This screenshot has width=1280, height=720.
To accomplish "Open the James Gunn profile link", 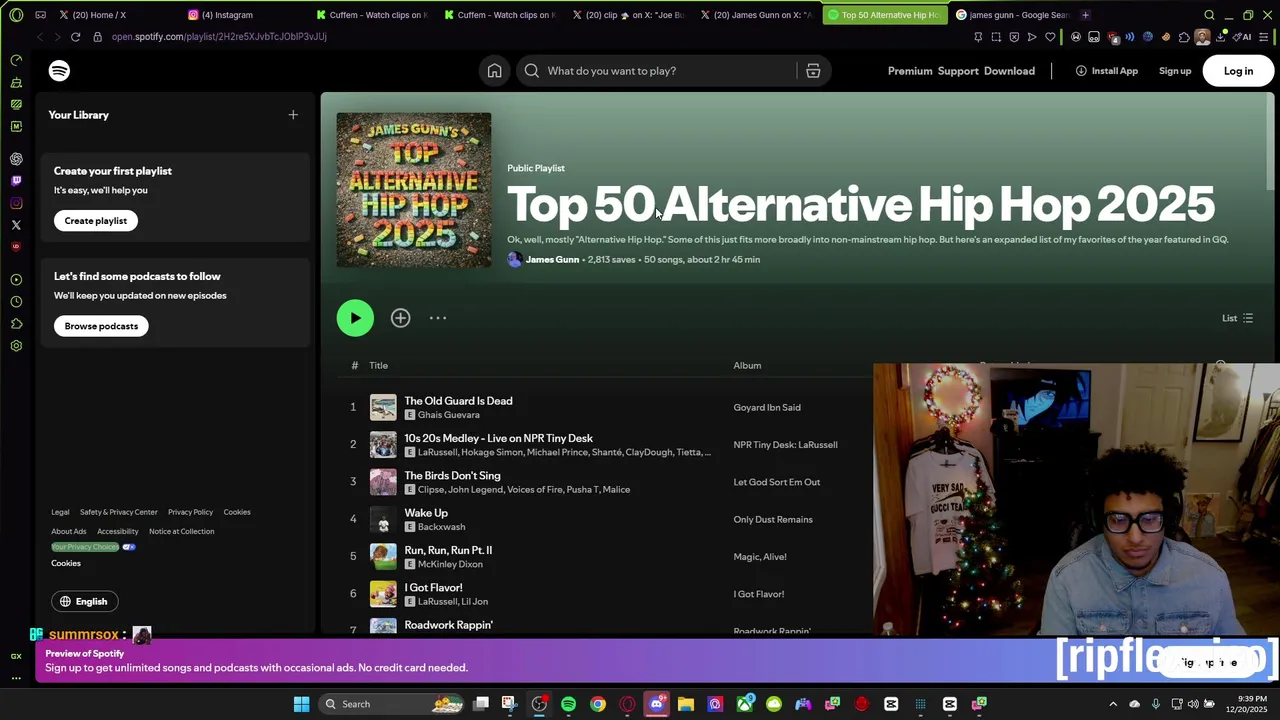I will tap(552, 260).
